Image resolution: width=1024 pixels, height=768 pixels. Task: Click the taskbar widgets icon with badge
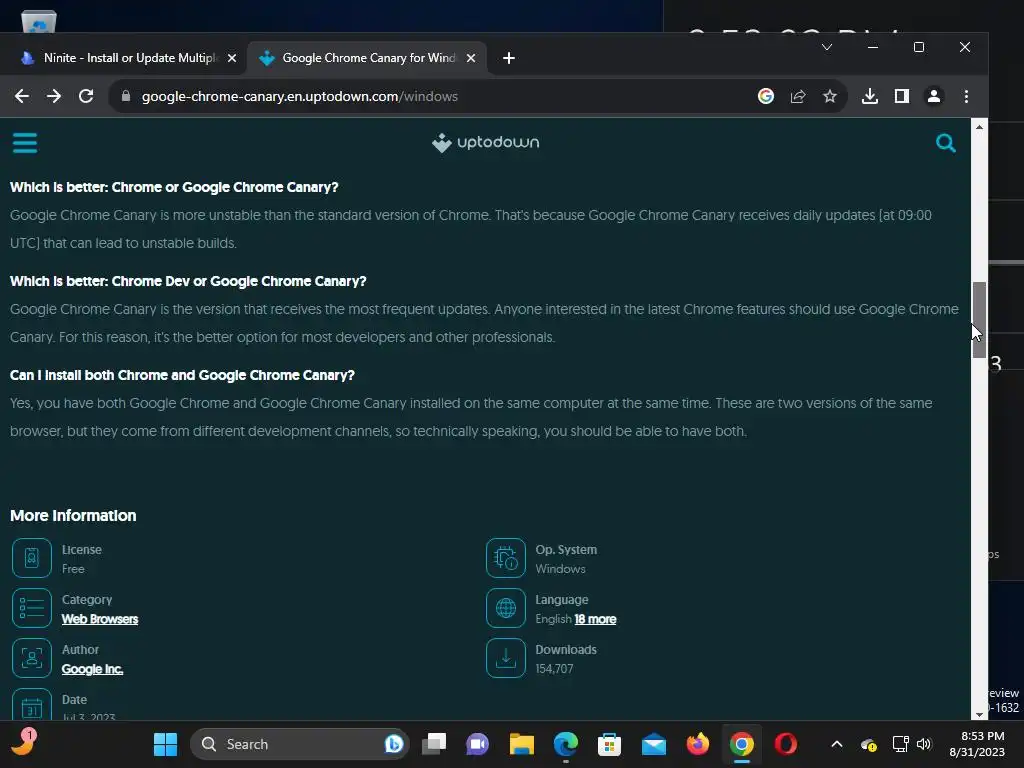[24, 743]
